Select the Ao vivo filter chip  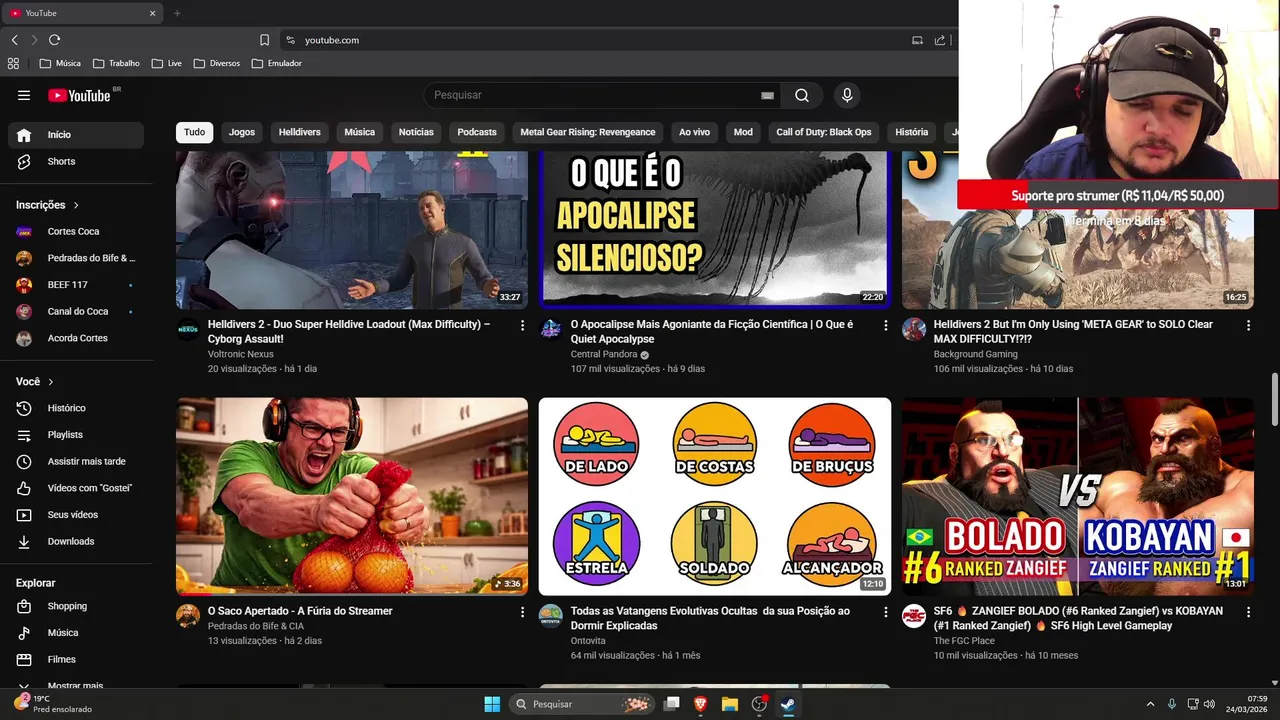tap(694, 132)
